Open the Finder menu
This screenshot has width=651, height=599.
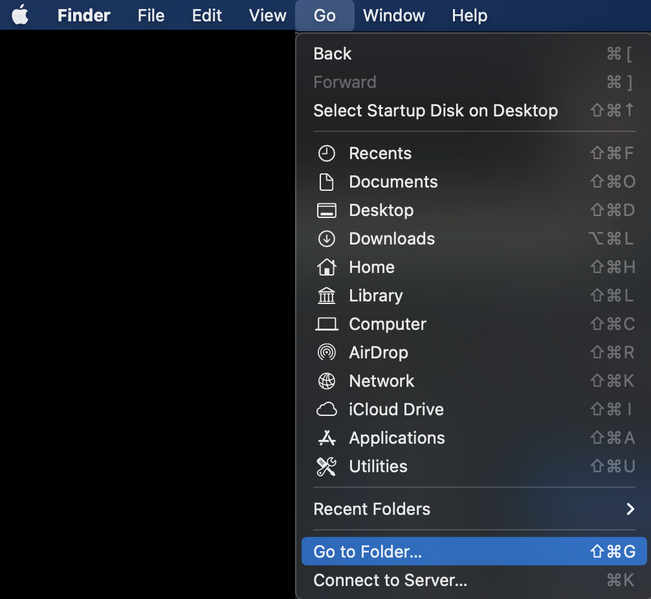pyautogui.click(x=83, y=15)
